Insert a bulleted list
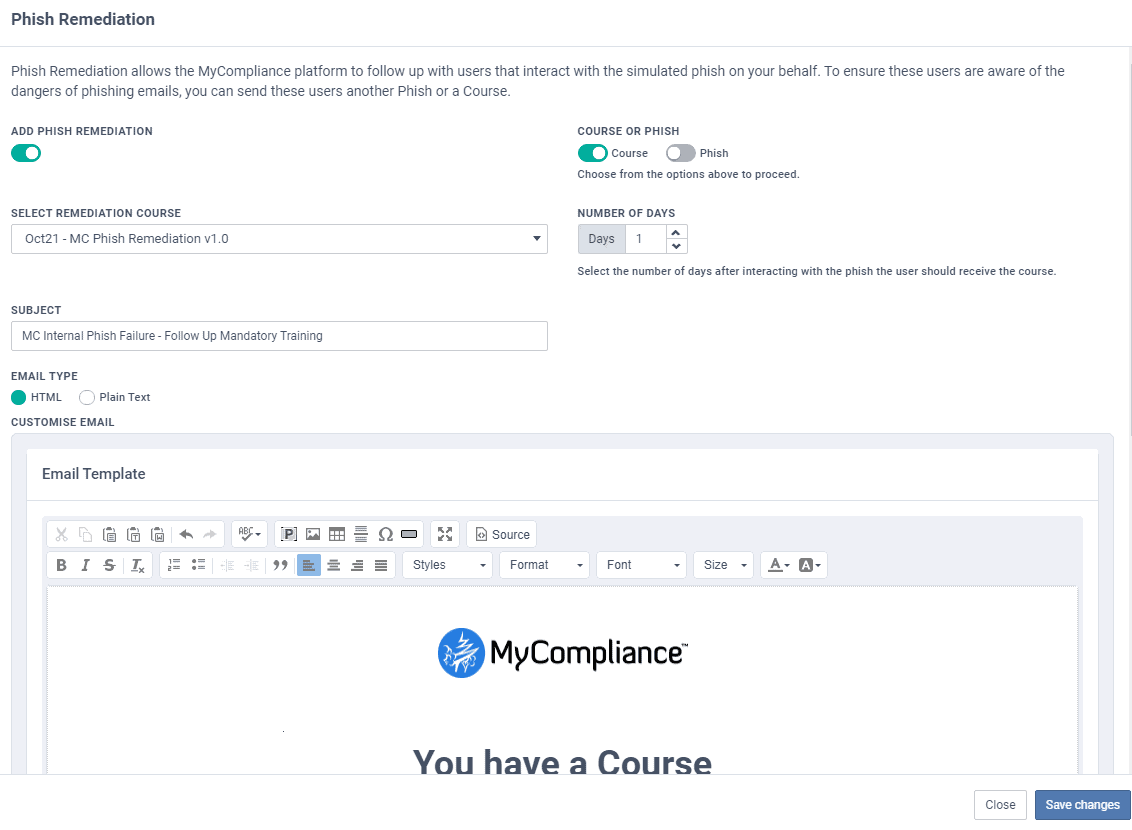Screen dimensions: 1132x830 (198, 565)
